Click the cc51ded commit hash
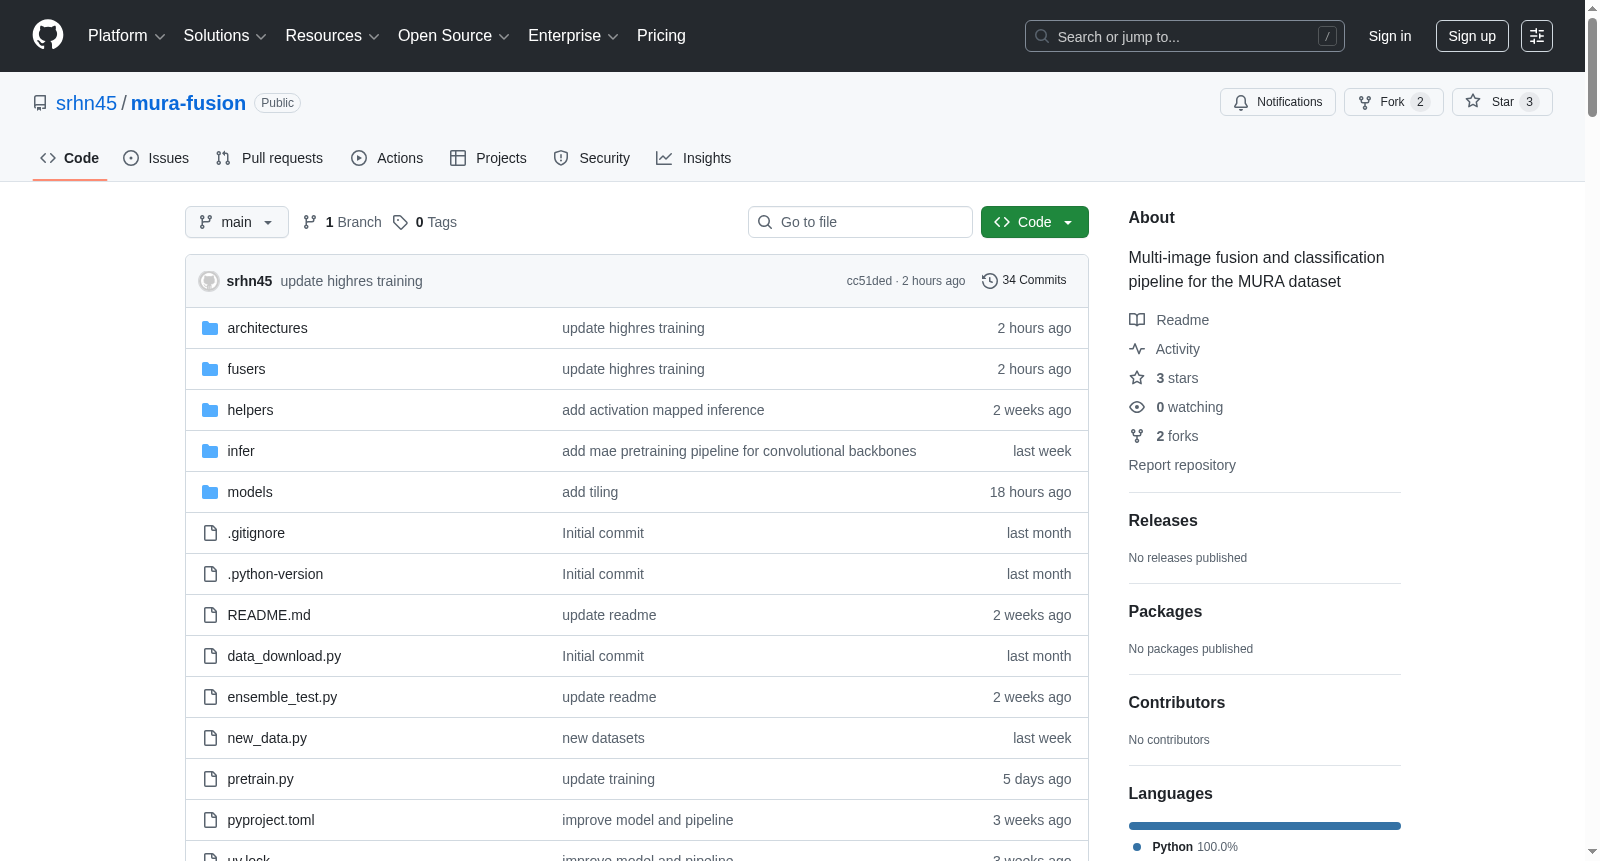Screen dimensions: 1600x861 [x=869, y=281]
